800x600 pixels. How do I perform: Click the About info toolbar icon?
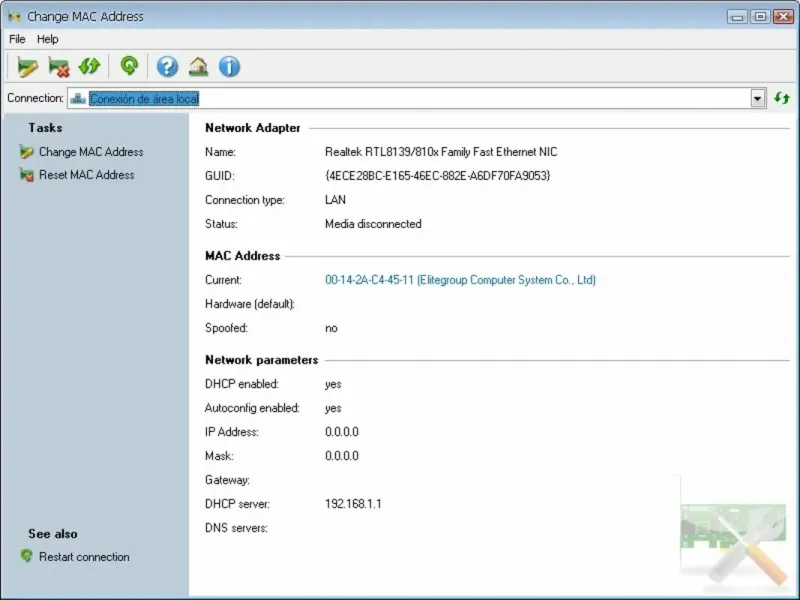229,66
